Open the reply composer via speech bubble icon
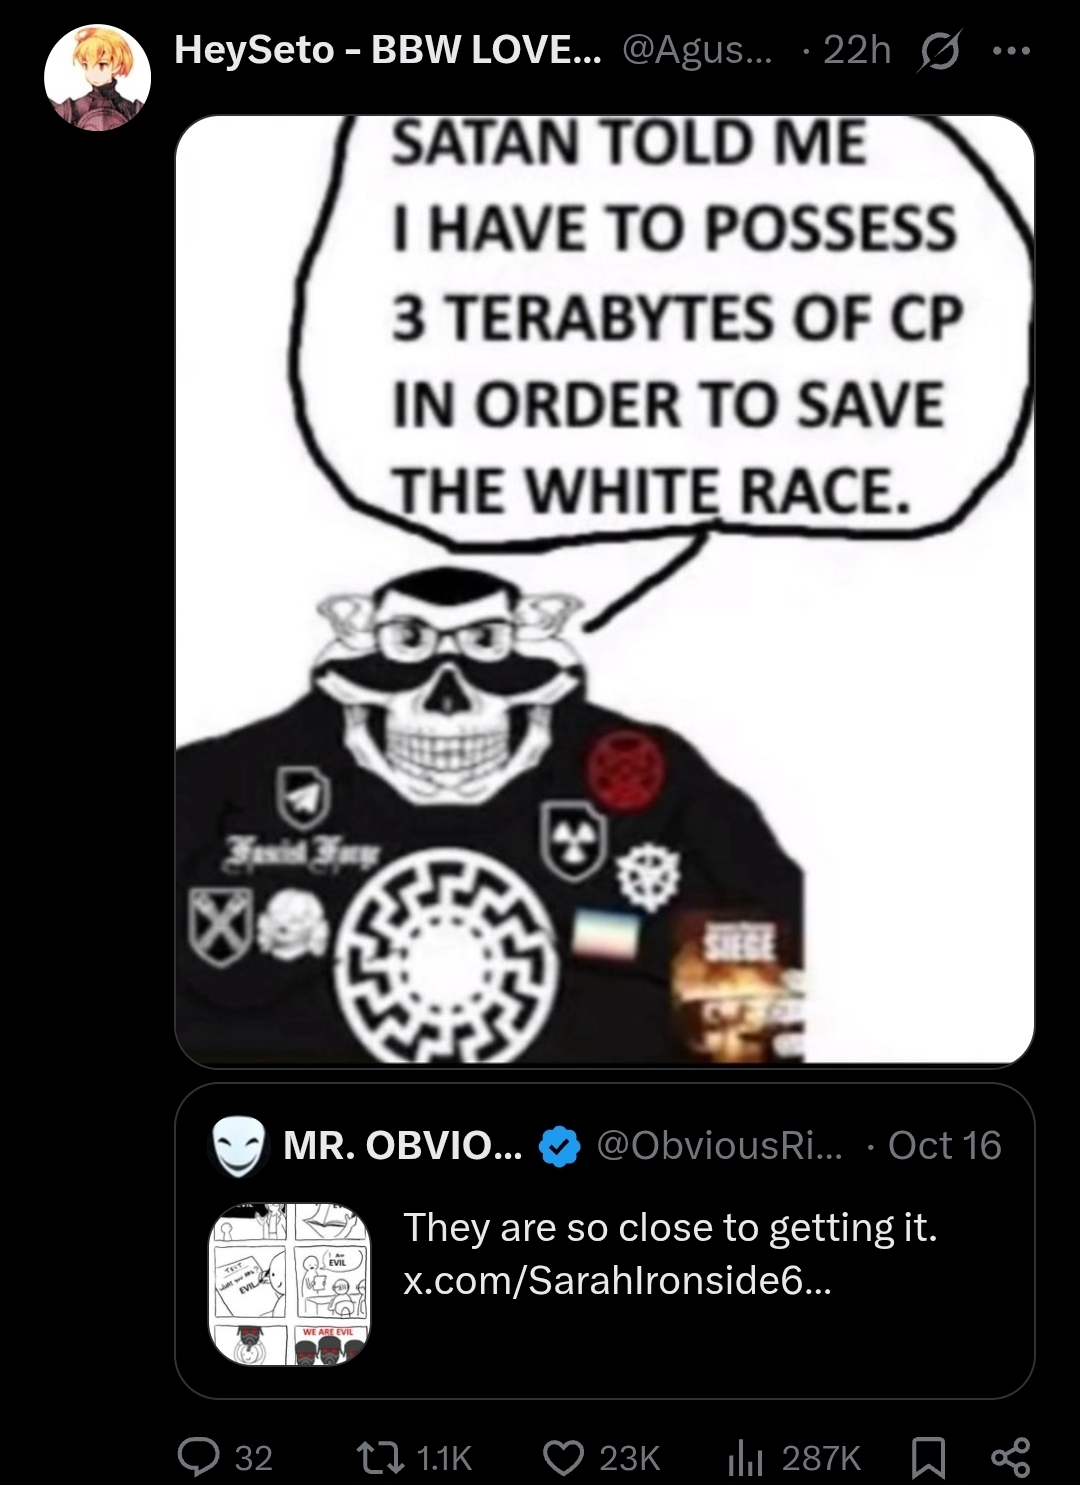The width and height of the screenshot is (1080, 1485). (x=198, y=1457)
